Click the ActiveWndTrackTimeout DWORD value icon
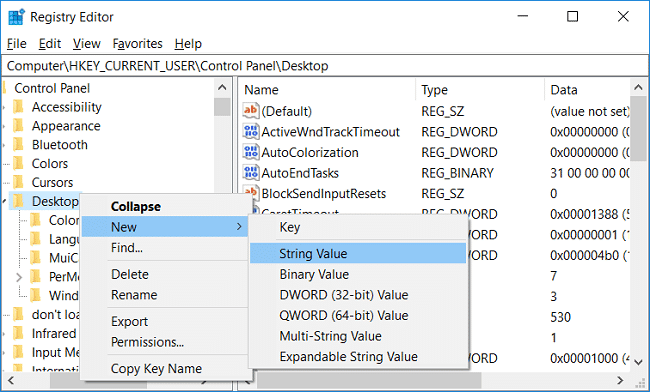Image resolution: width=650 pixels, height=392 pixels. tap(251, 131)
